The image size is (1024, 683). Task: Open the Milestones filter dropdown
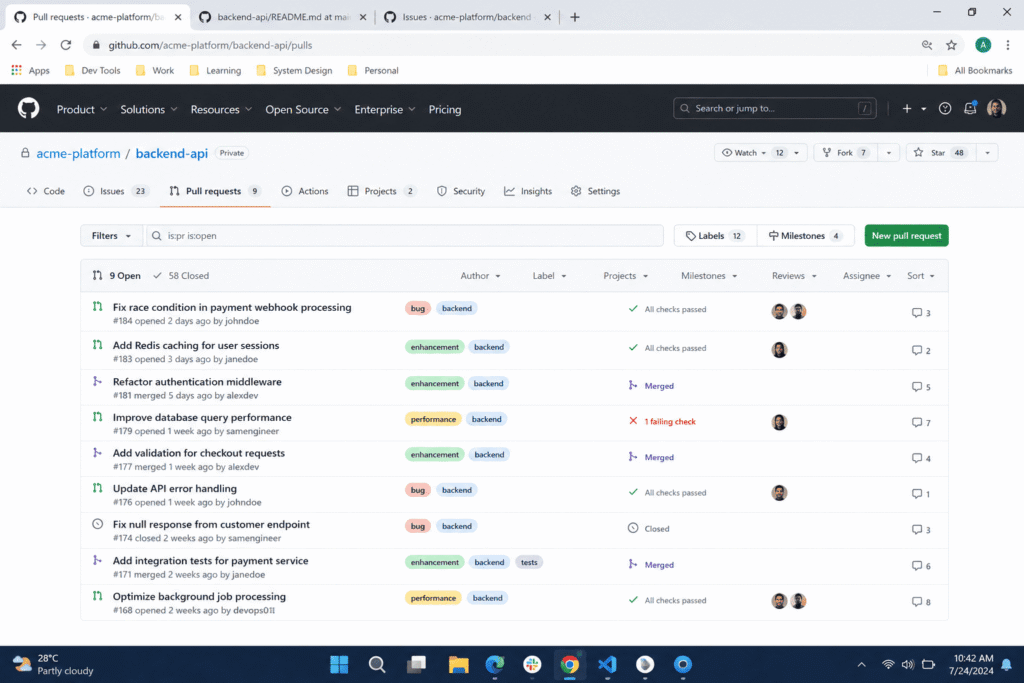[x=709, y=276]
